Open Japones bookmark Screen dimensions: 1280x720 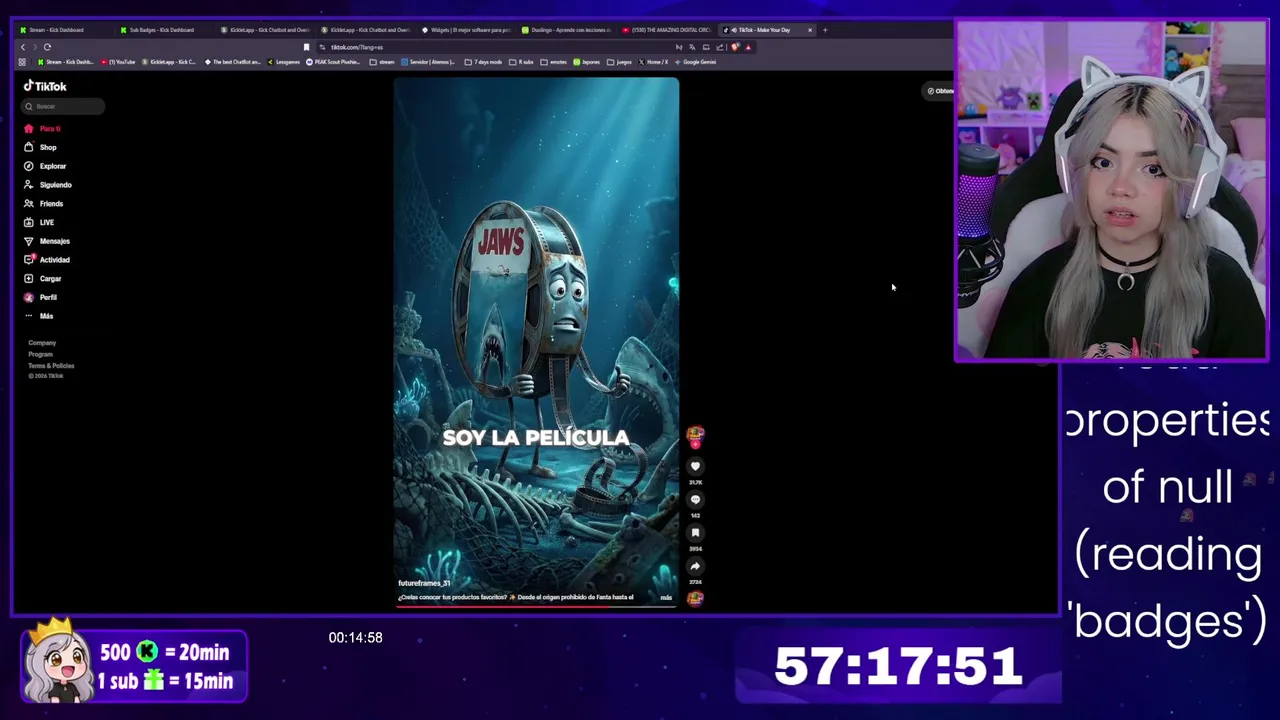(x=587, y=62)
